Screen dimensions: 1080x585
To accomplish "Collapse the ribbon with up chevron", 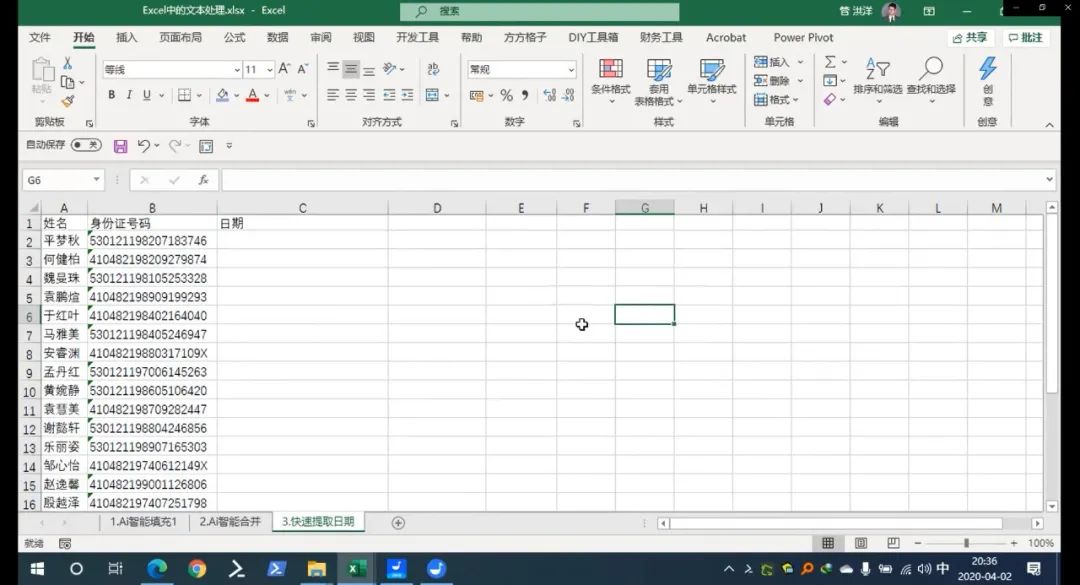I will coord(1049,125).
